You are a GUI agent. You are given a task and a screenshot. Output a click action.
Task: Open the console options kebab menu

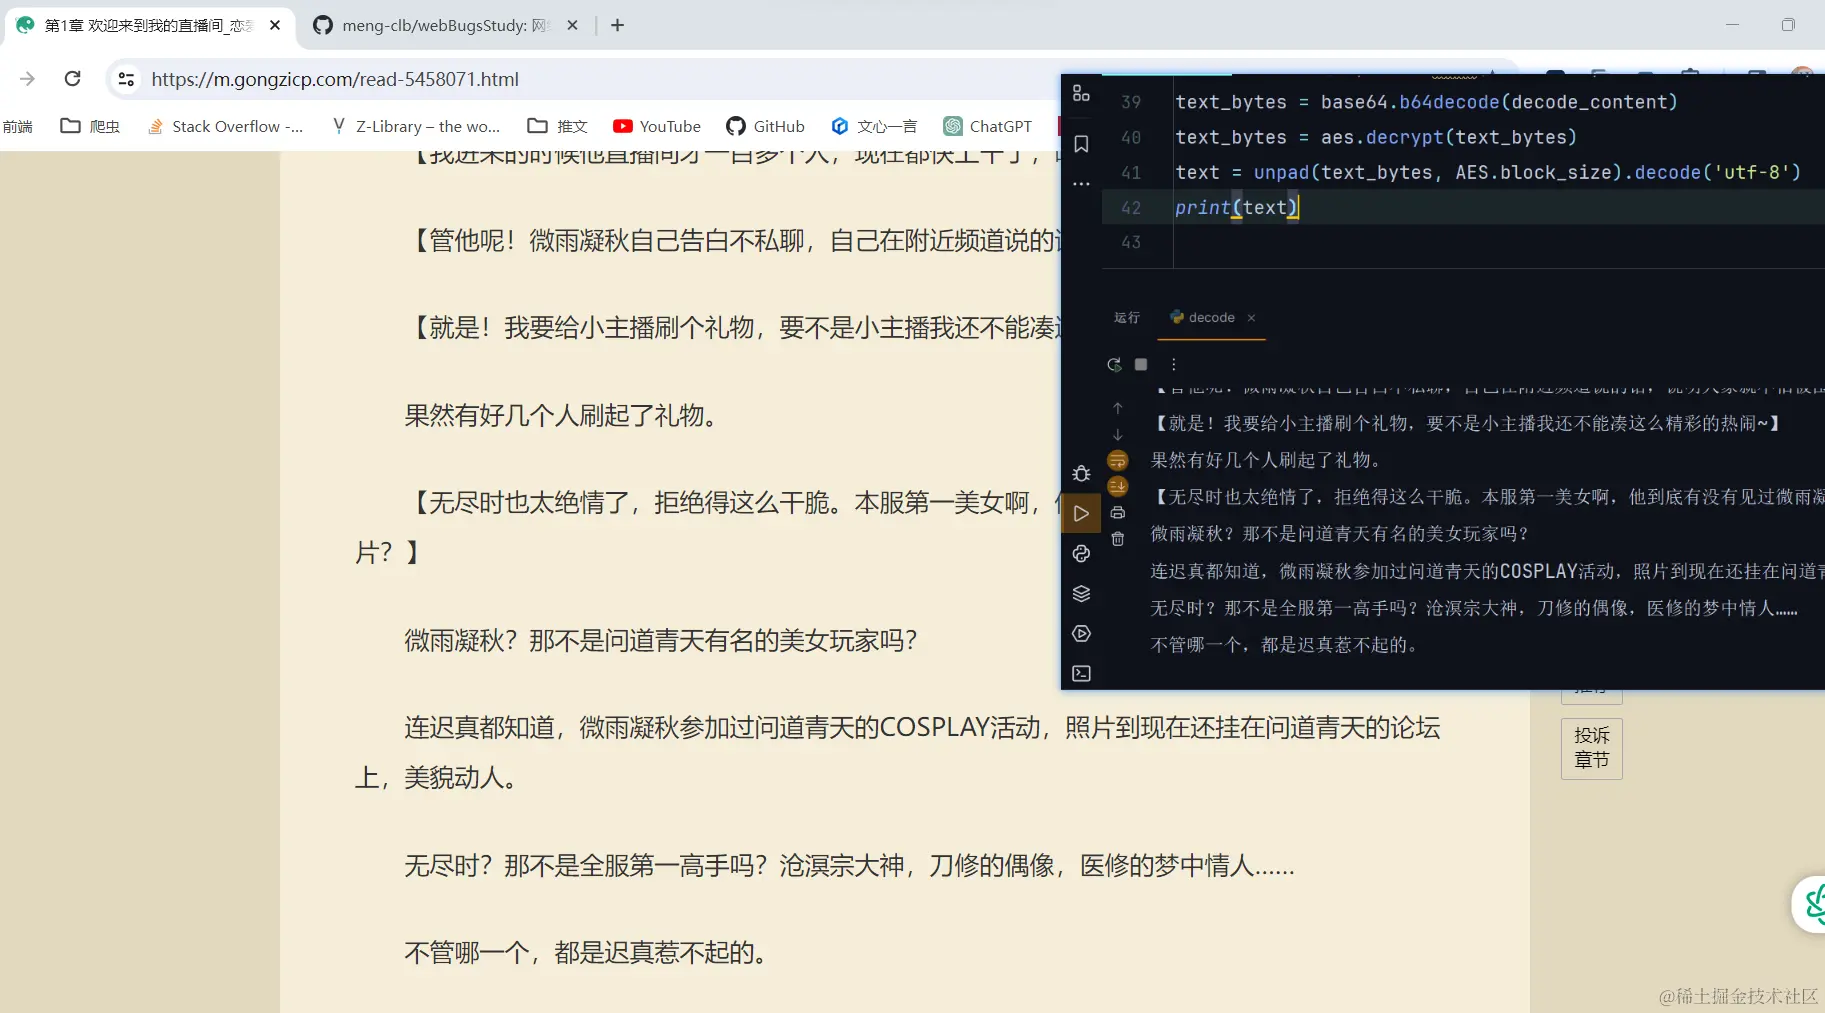coord(1174,364)
